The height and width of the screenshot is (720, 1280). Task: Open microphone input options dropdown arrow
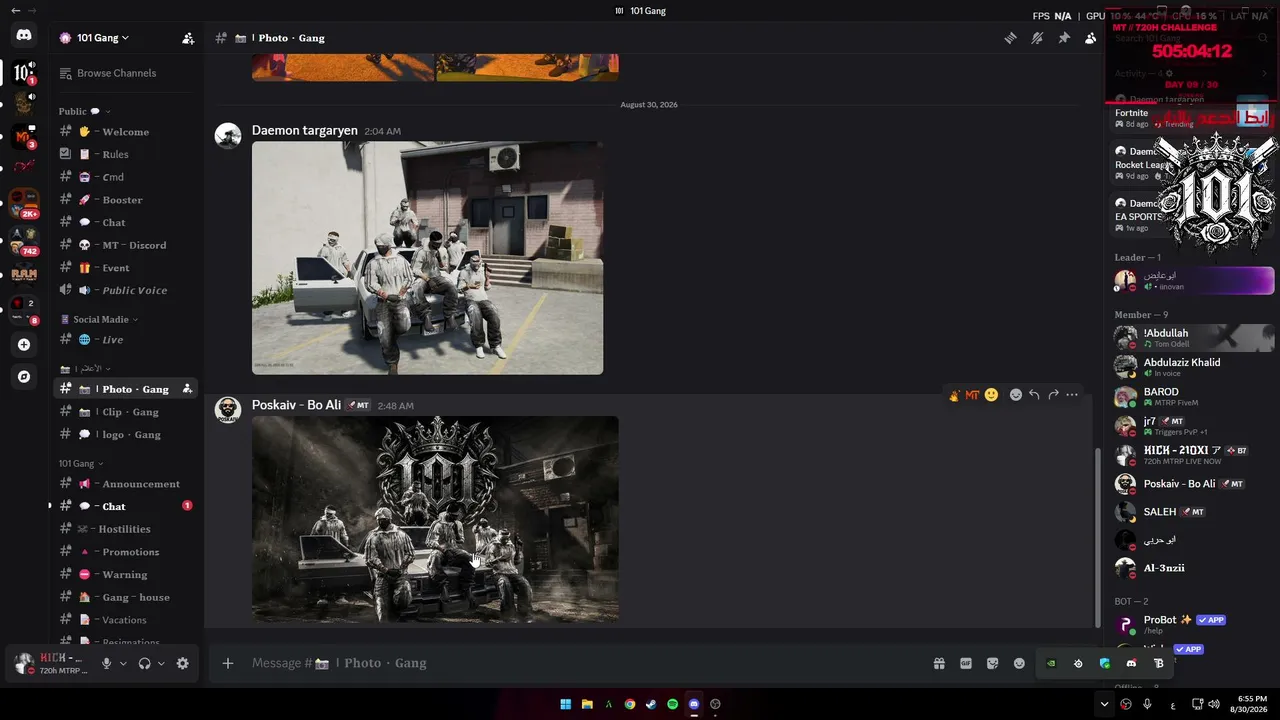pos(123,663)
